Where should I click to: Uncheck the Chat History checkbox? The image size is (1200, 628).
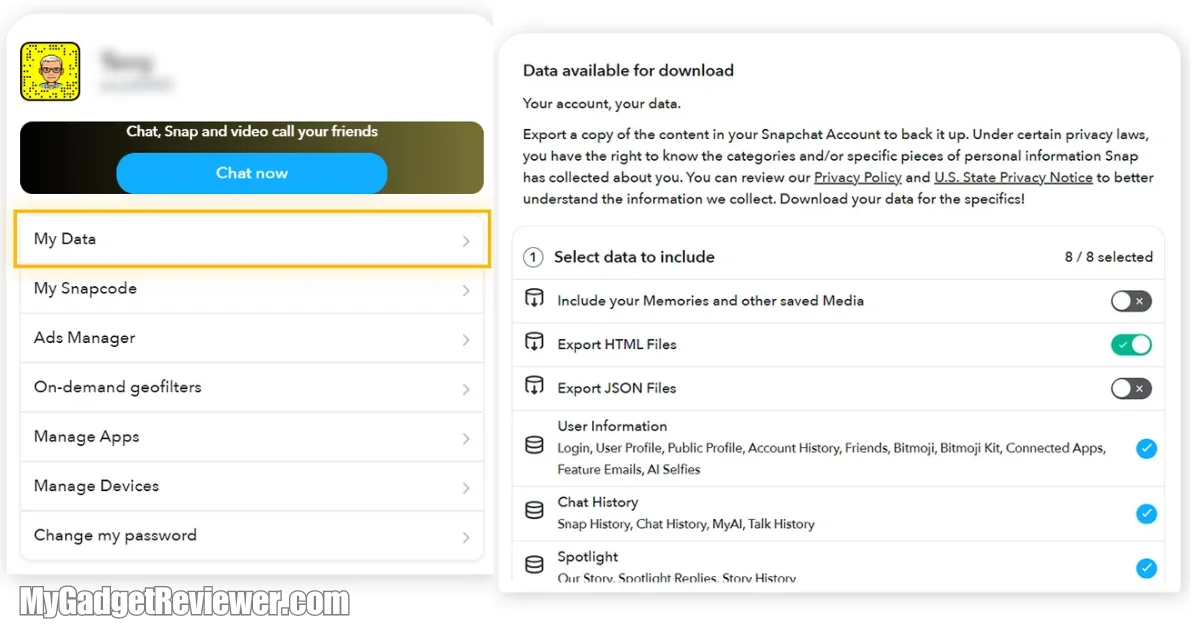click(1146, 514)
